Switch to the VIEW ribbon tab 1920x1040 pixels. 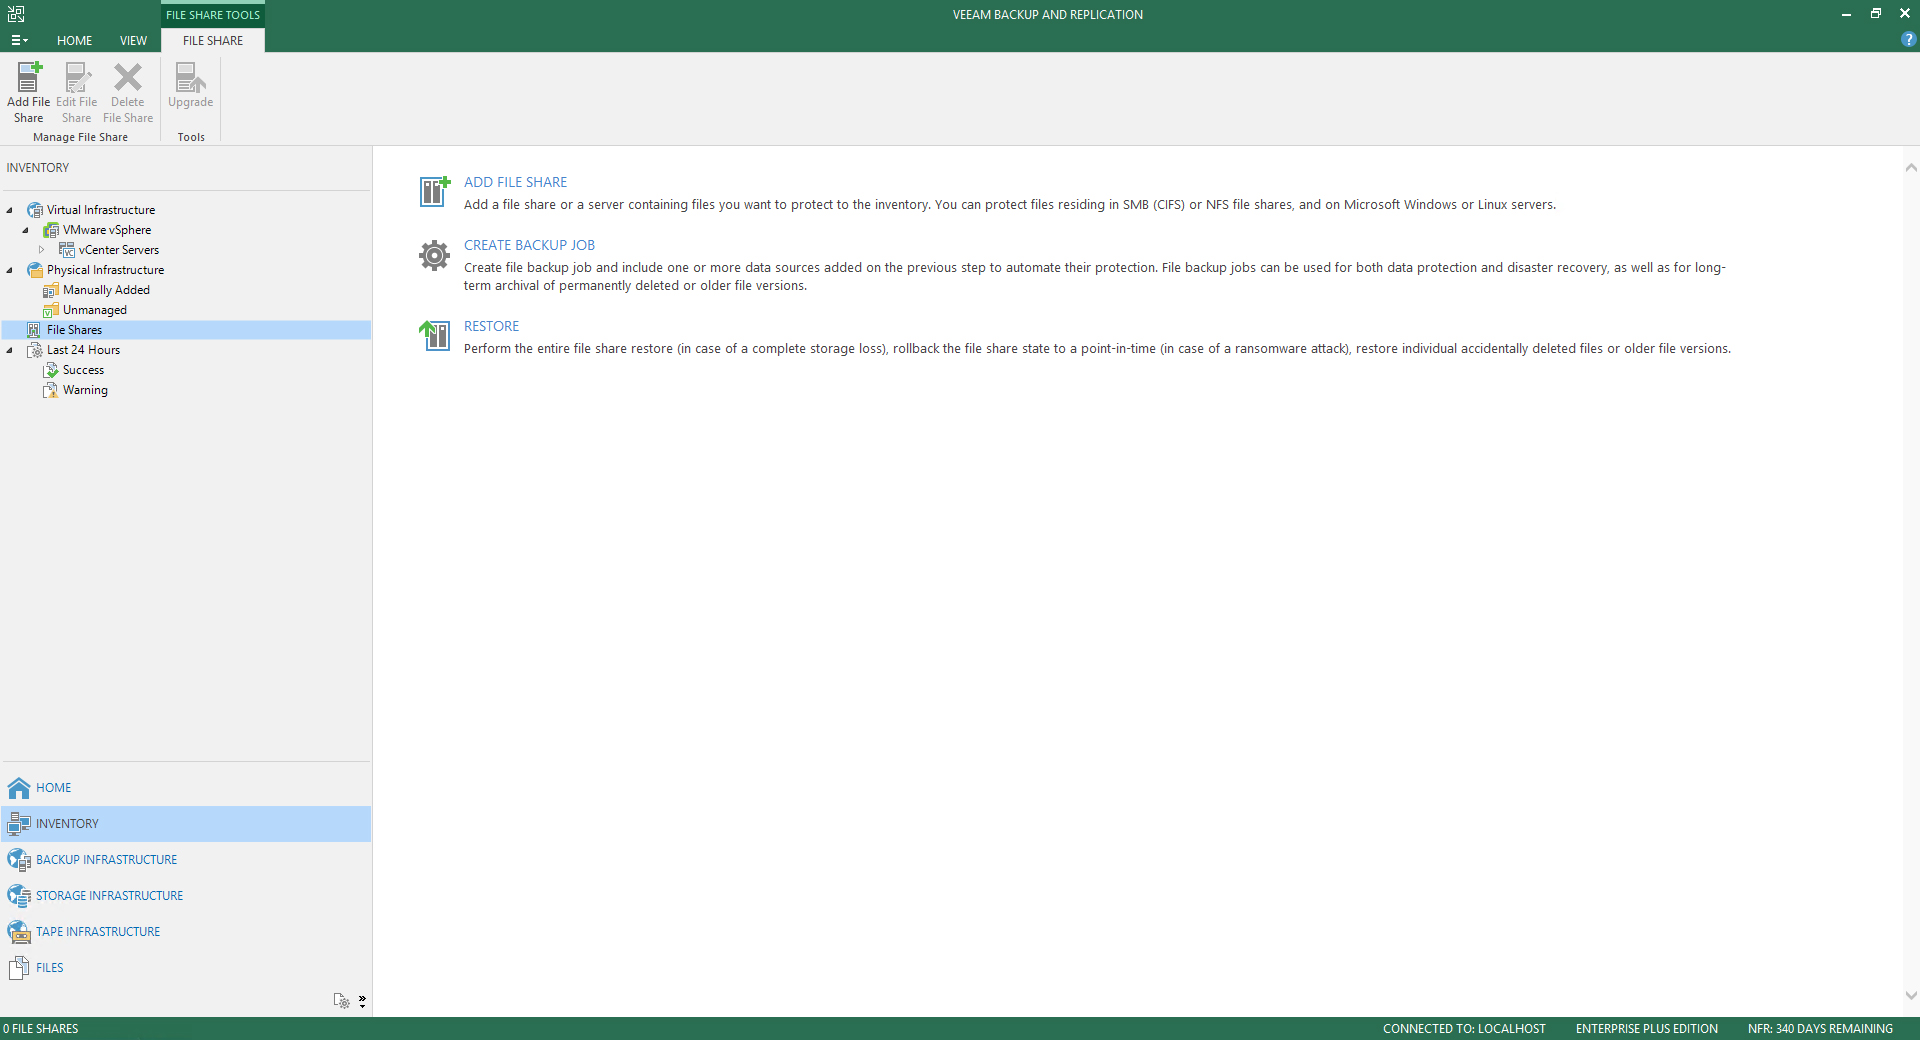point(133,41)
